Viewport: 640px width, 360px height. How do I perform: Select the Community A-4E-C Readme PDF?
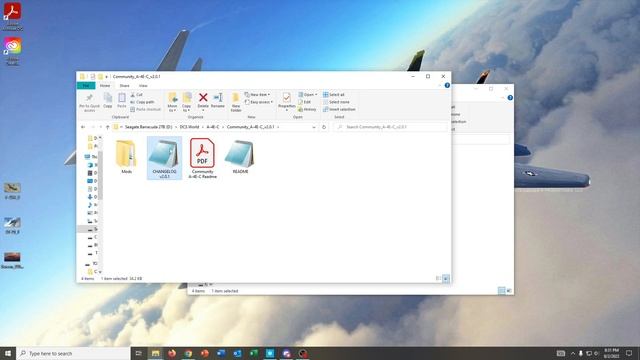pos(202,158)
